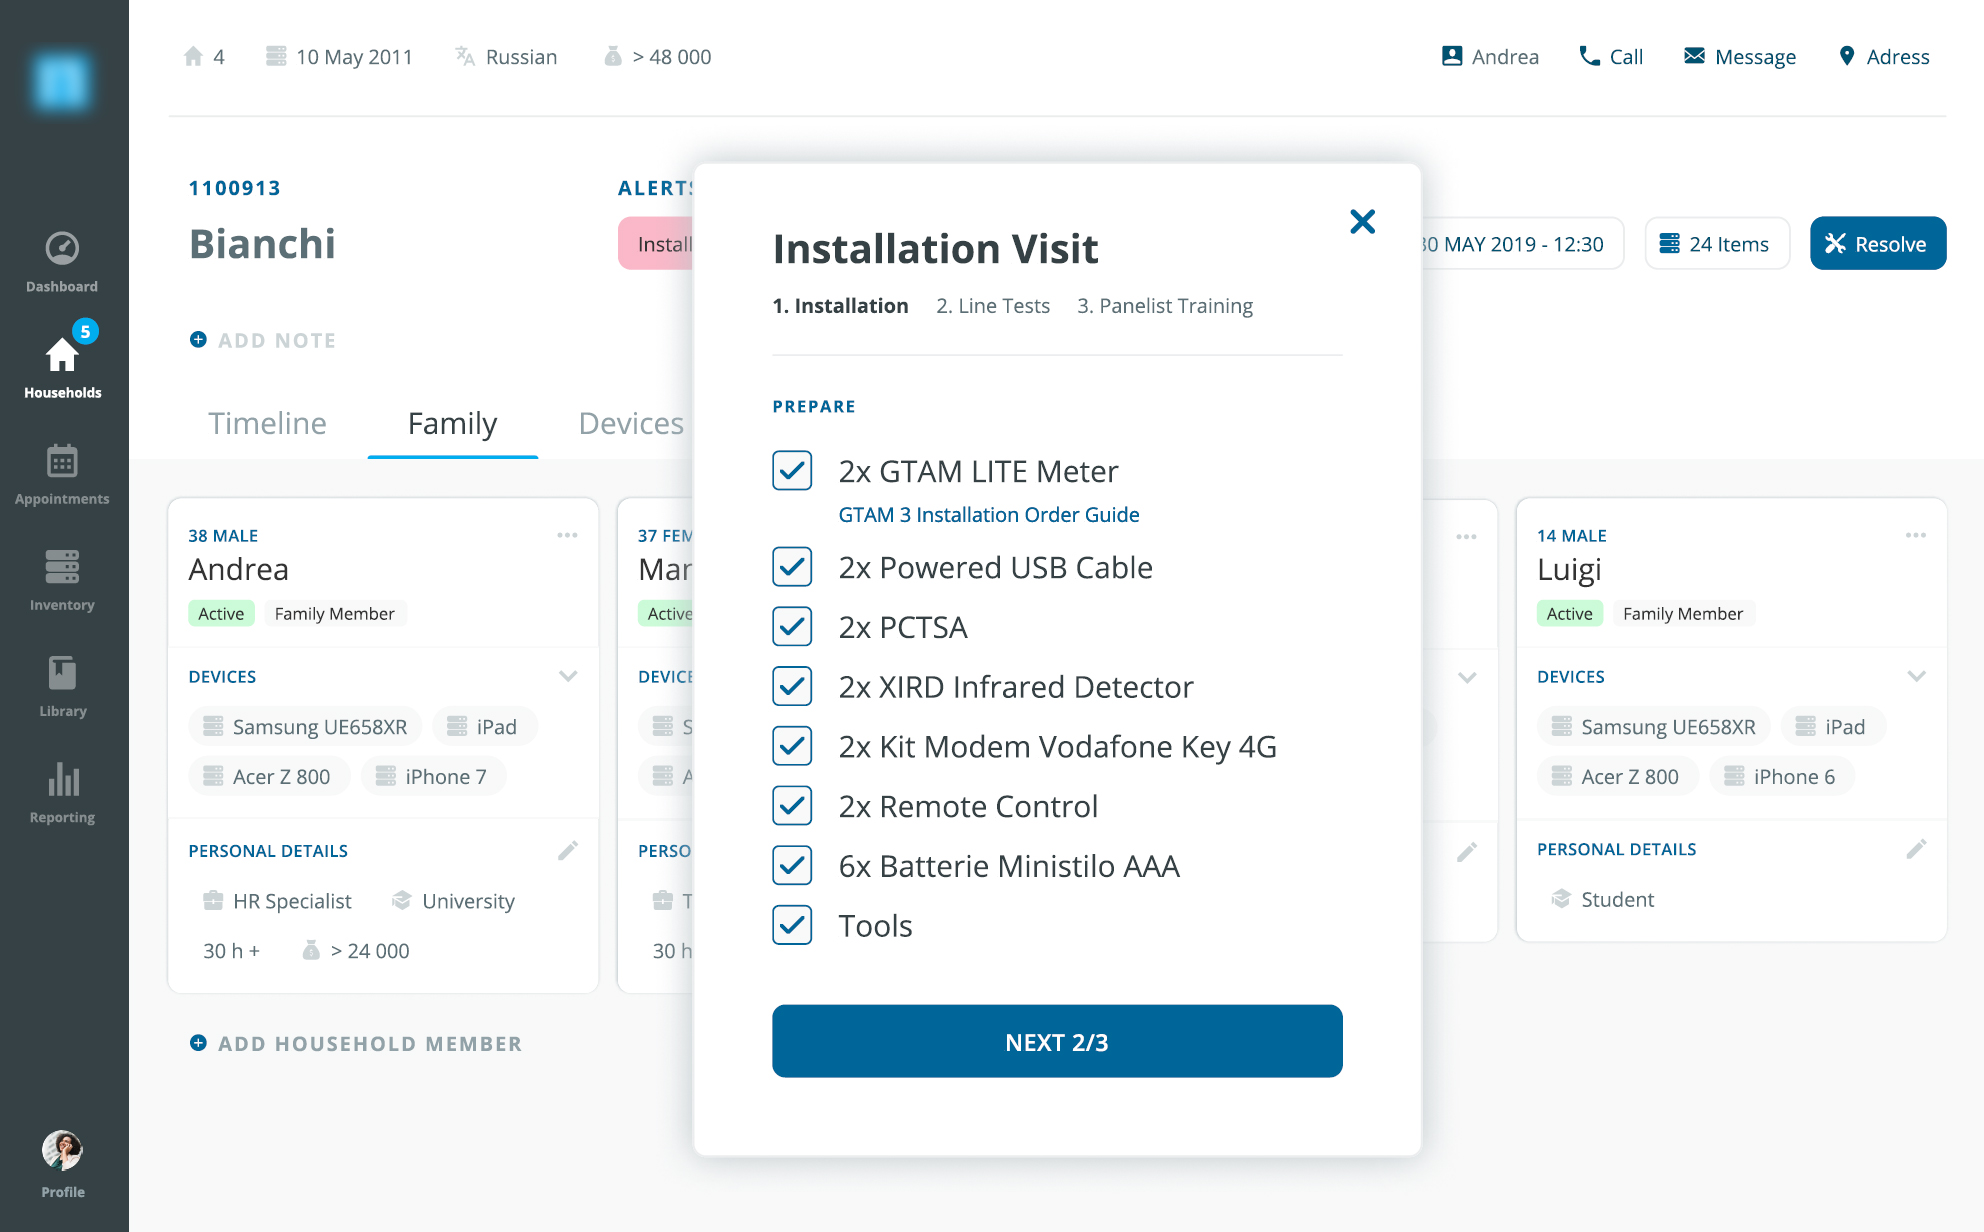
Task: Uncheck the Tools checkbox
Action: (791, 925)
